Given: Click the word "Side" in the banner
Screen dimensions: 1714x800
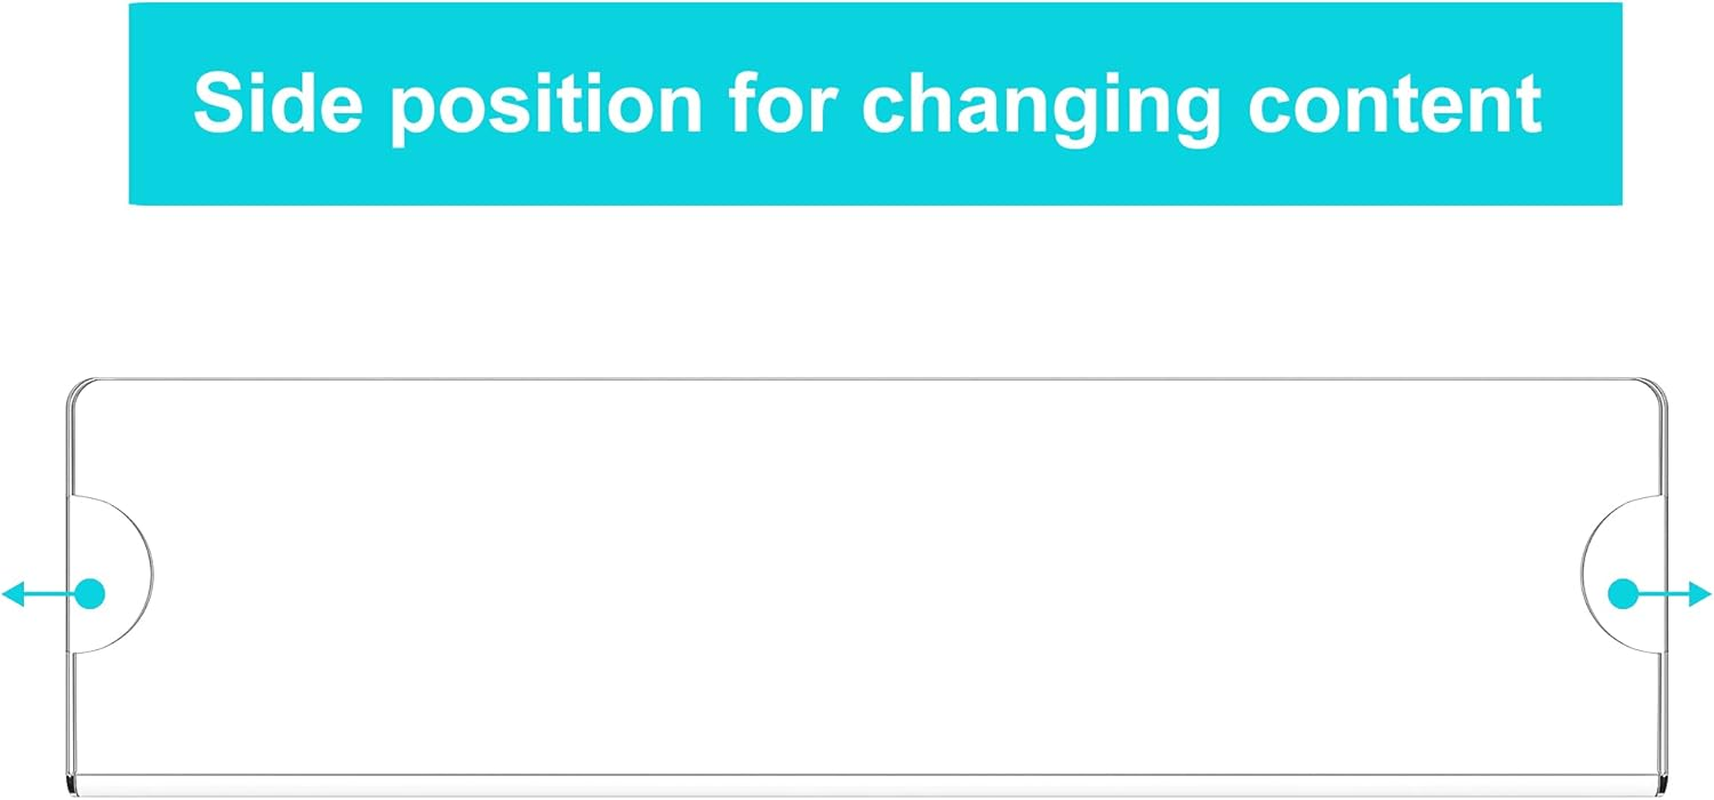Looking at the screenshot, I should tap(277, 104).
